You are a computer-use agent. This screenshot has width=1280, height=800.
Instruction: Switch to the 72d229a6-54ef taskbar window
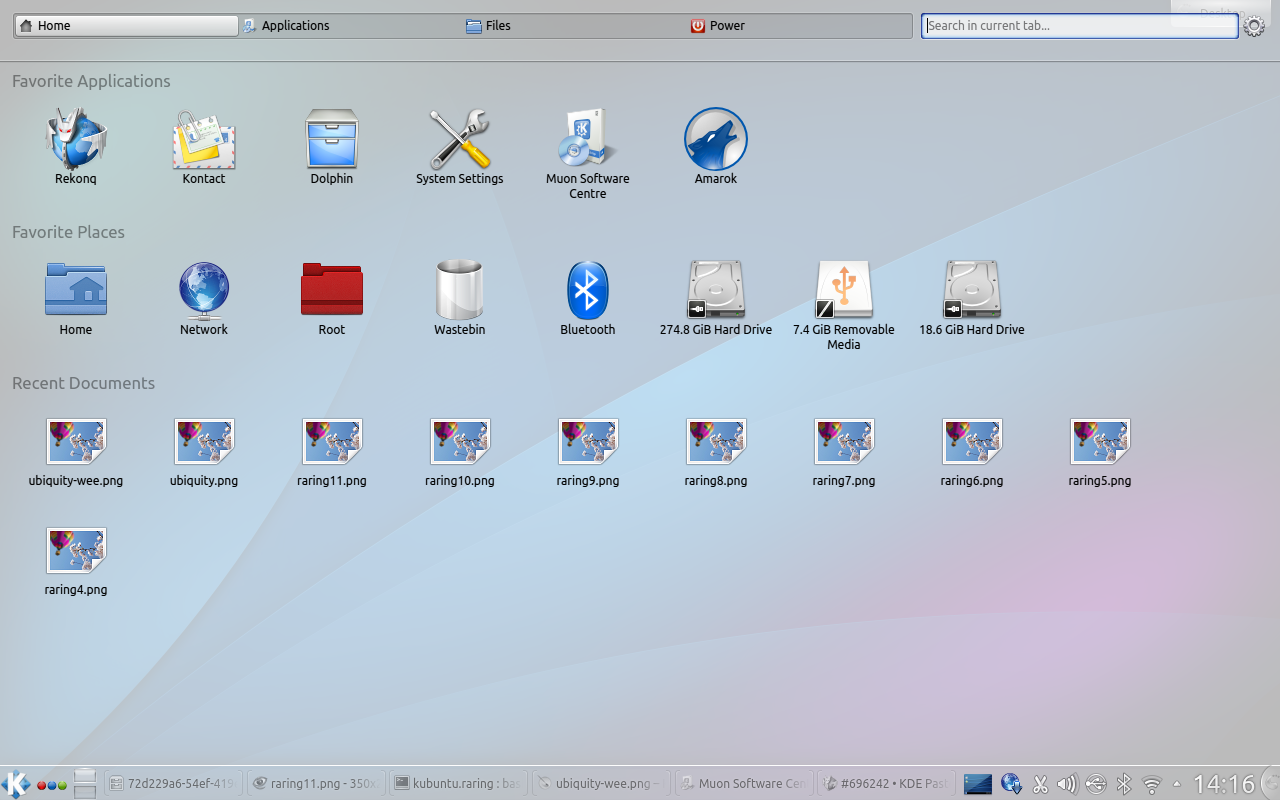click(x=172, y=784)
